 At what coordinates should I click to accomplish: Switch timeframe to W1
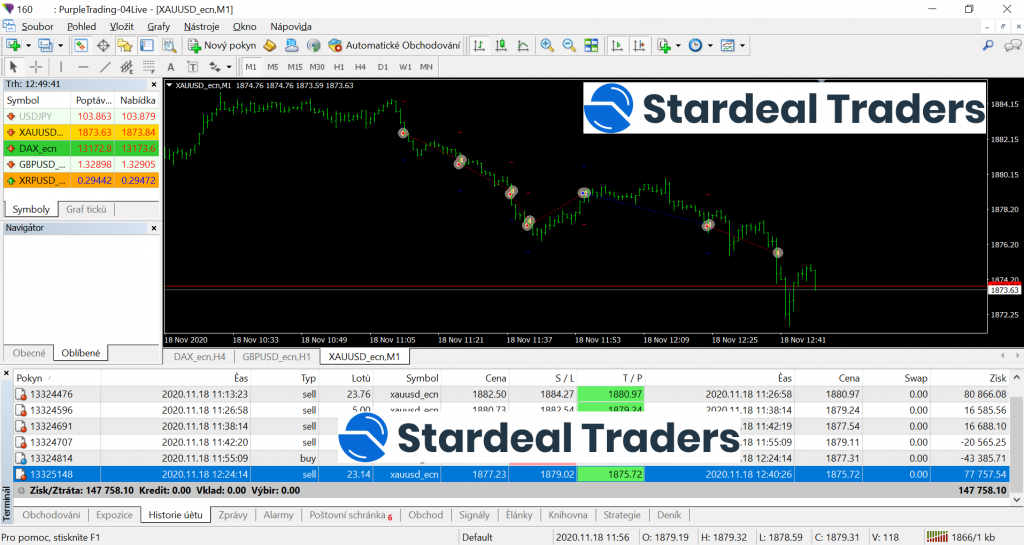click(x=405, y=67)
